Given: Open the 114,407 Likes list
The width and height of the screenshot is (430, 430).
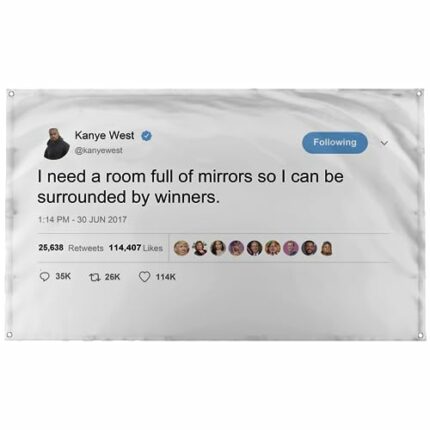Looking at the screenshot, I should click(136, 248).
